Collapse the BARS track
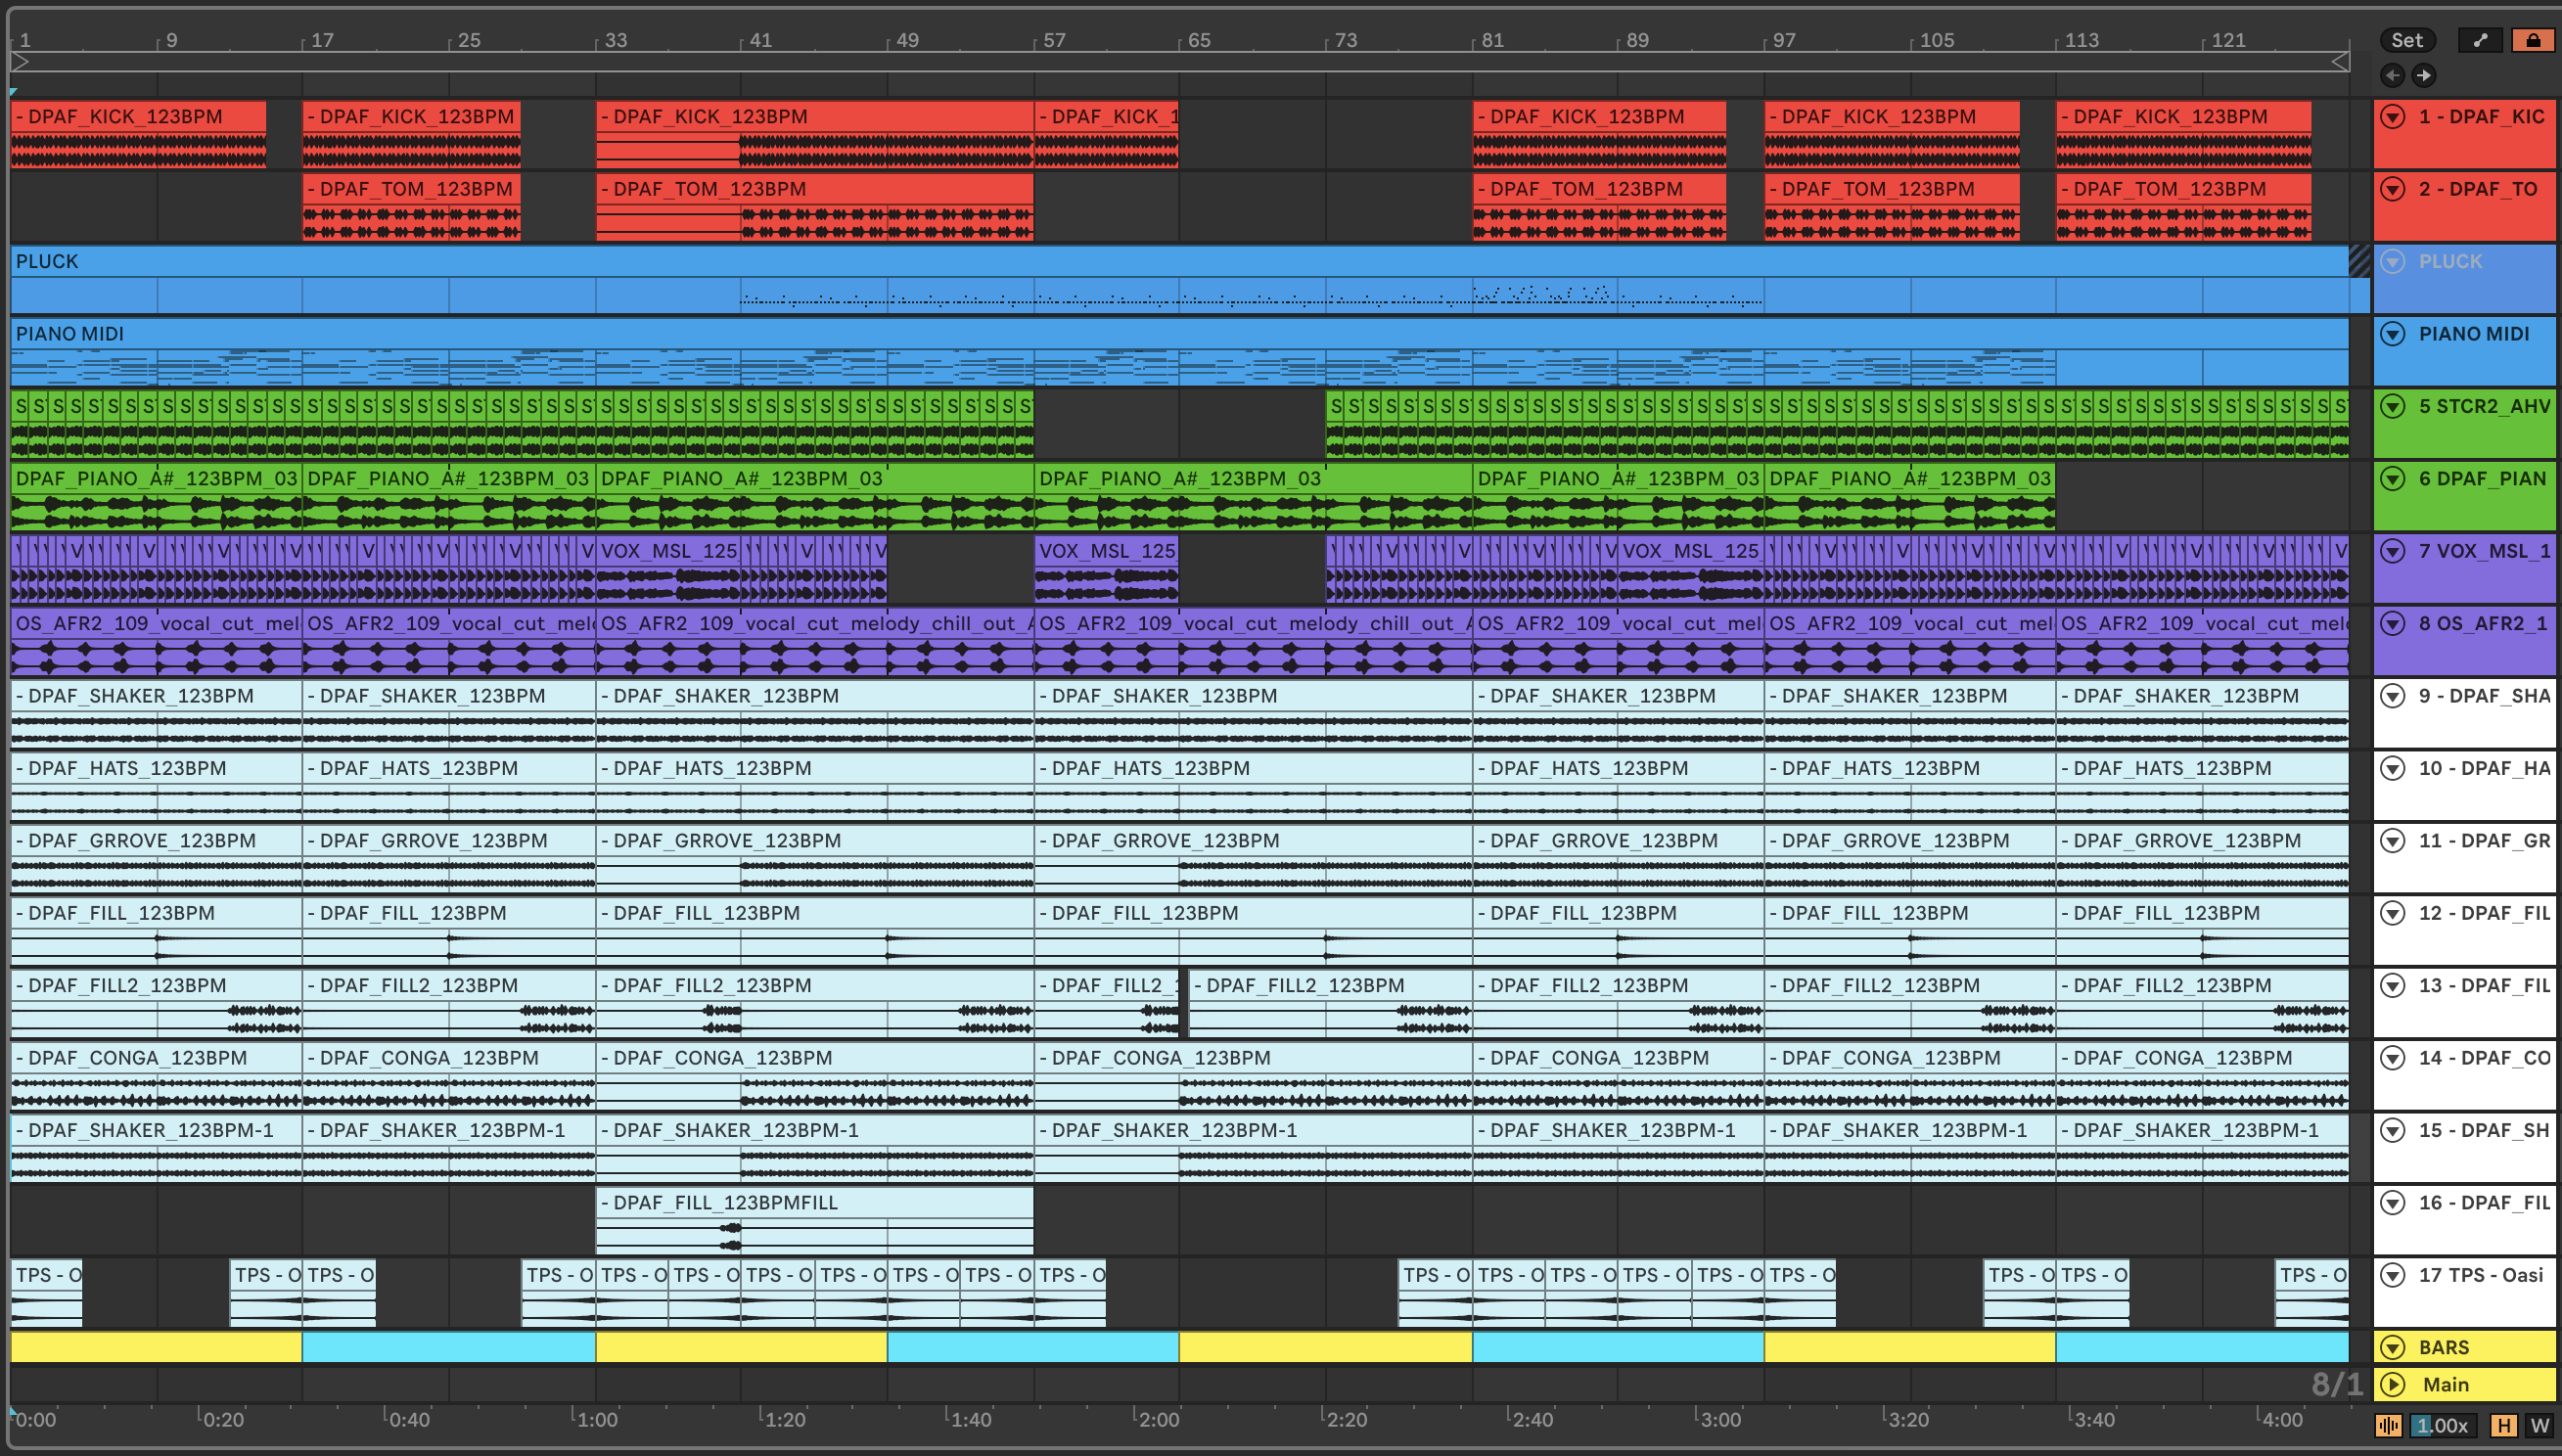This screenshot has height=1456, width=2562. coord(2393,1347)
